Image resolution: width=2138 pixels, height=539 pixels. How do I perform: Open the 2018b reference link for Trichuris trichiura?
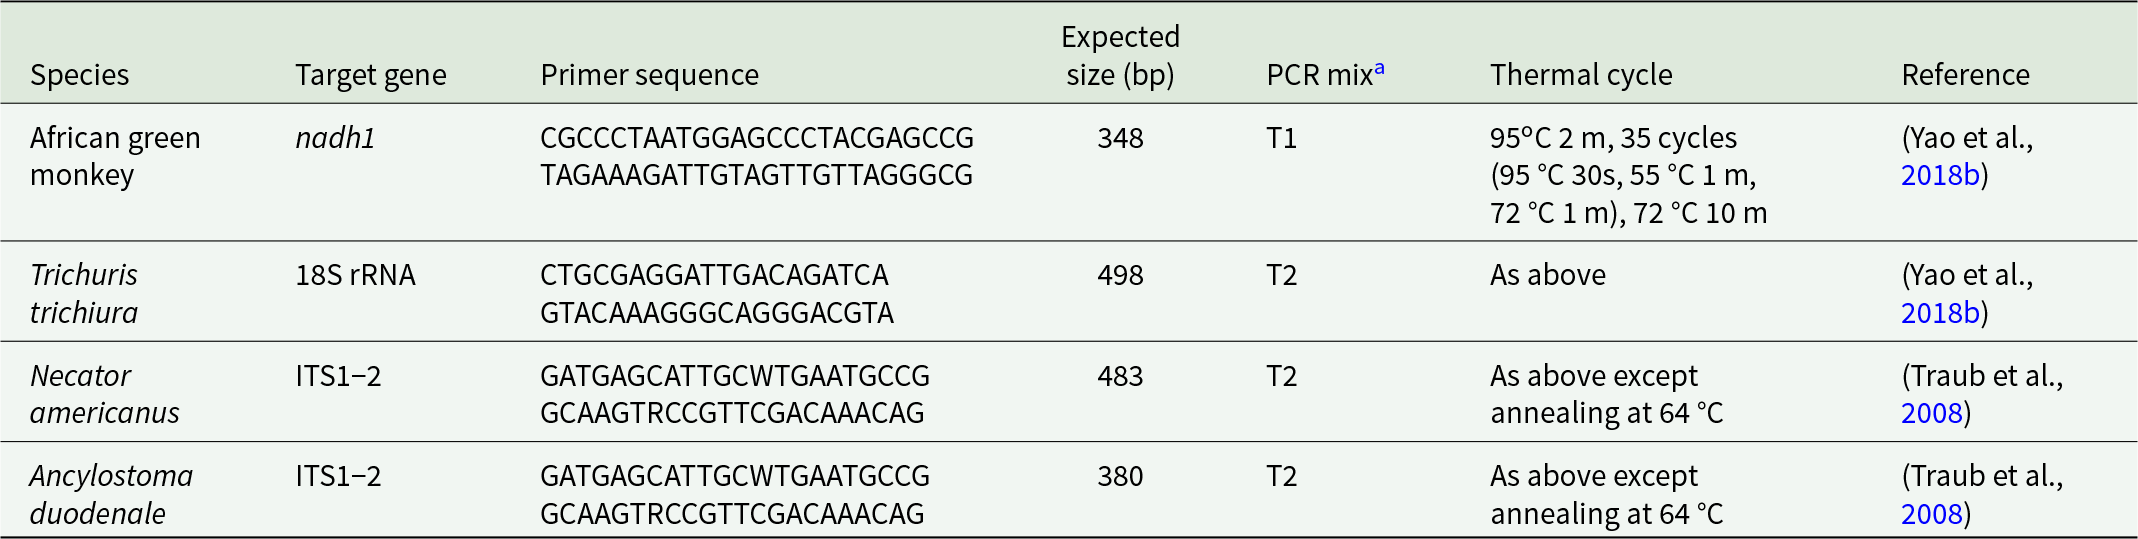(1940, 313)
